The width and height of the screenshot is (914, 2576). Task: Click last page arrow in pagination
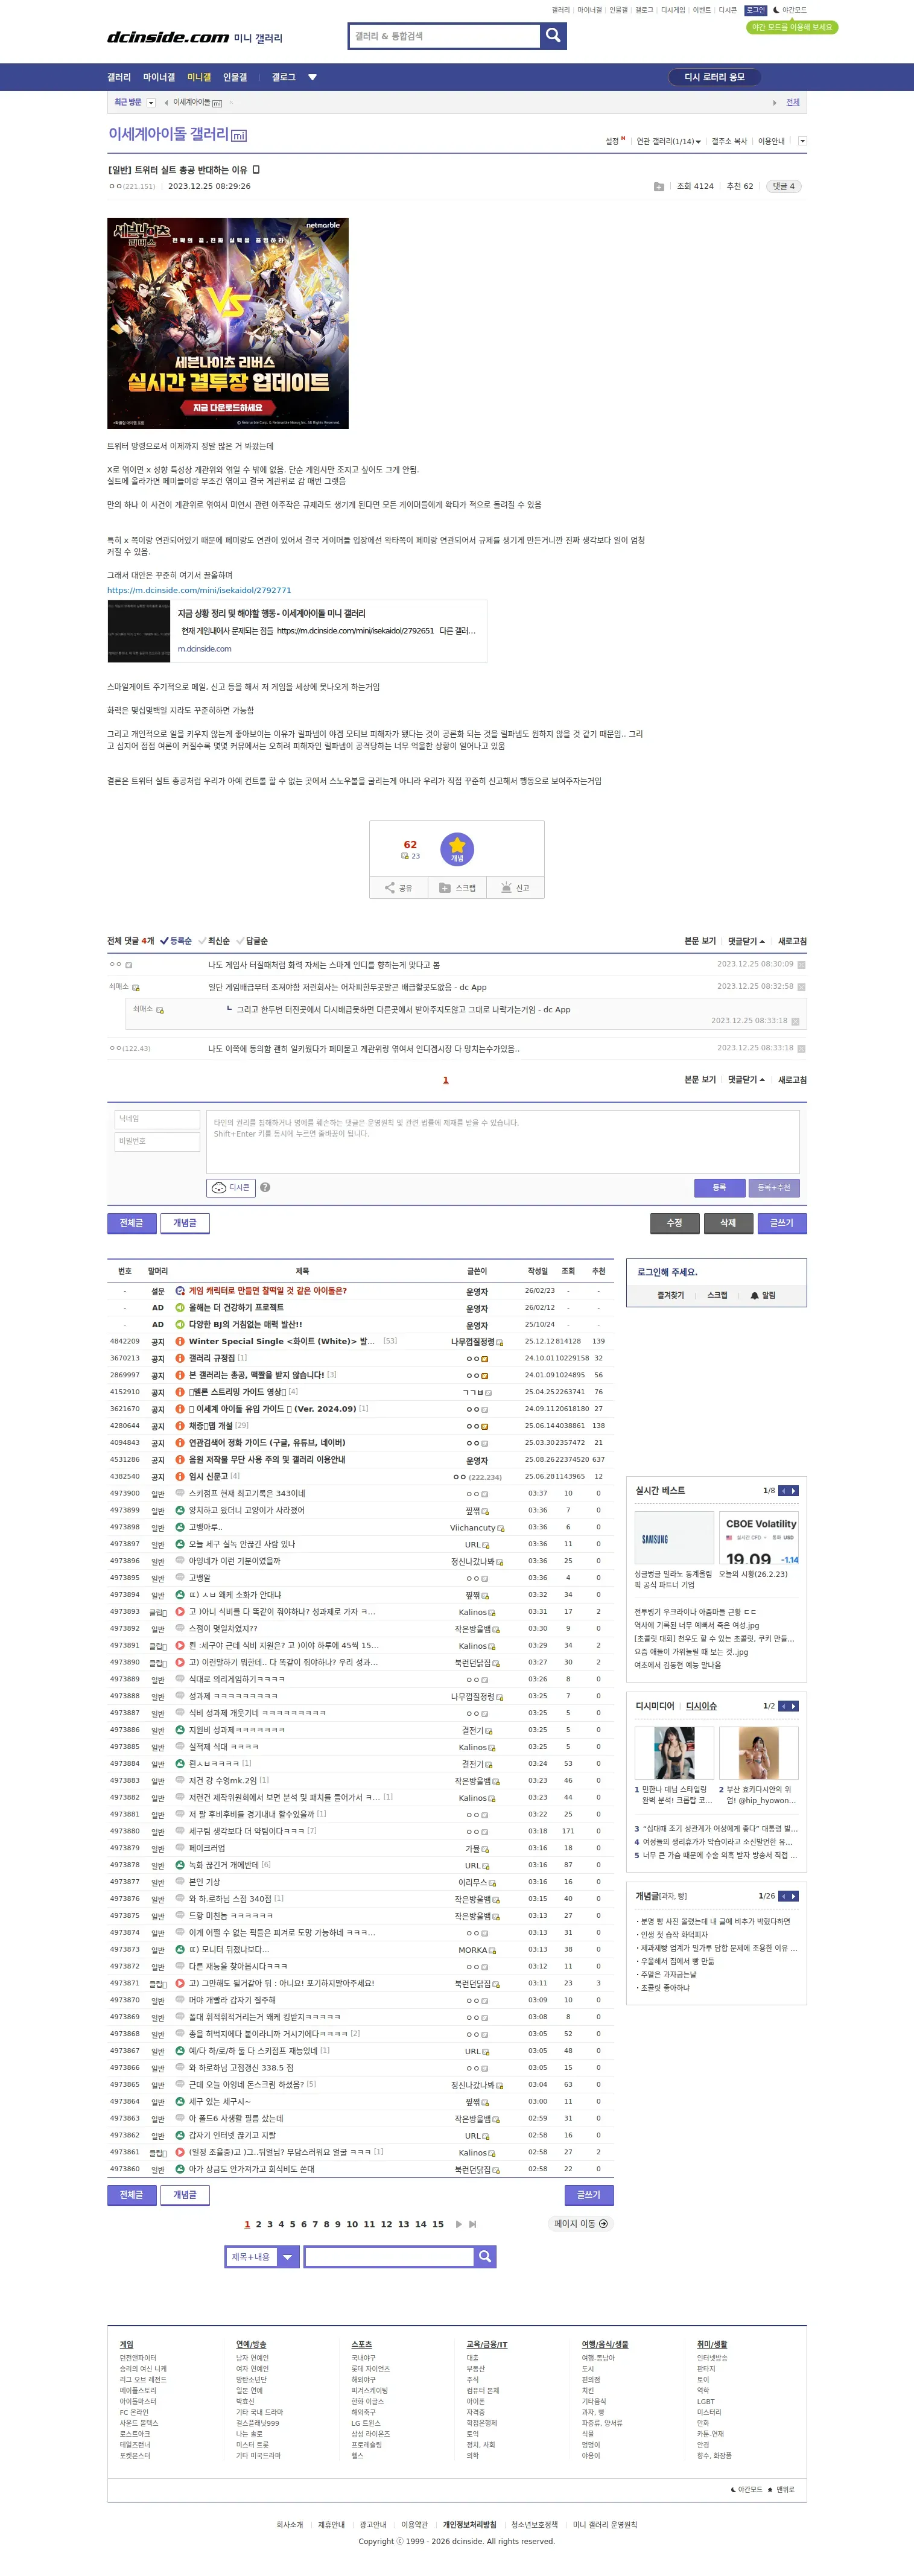[473, 2224]
